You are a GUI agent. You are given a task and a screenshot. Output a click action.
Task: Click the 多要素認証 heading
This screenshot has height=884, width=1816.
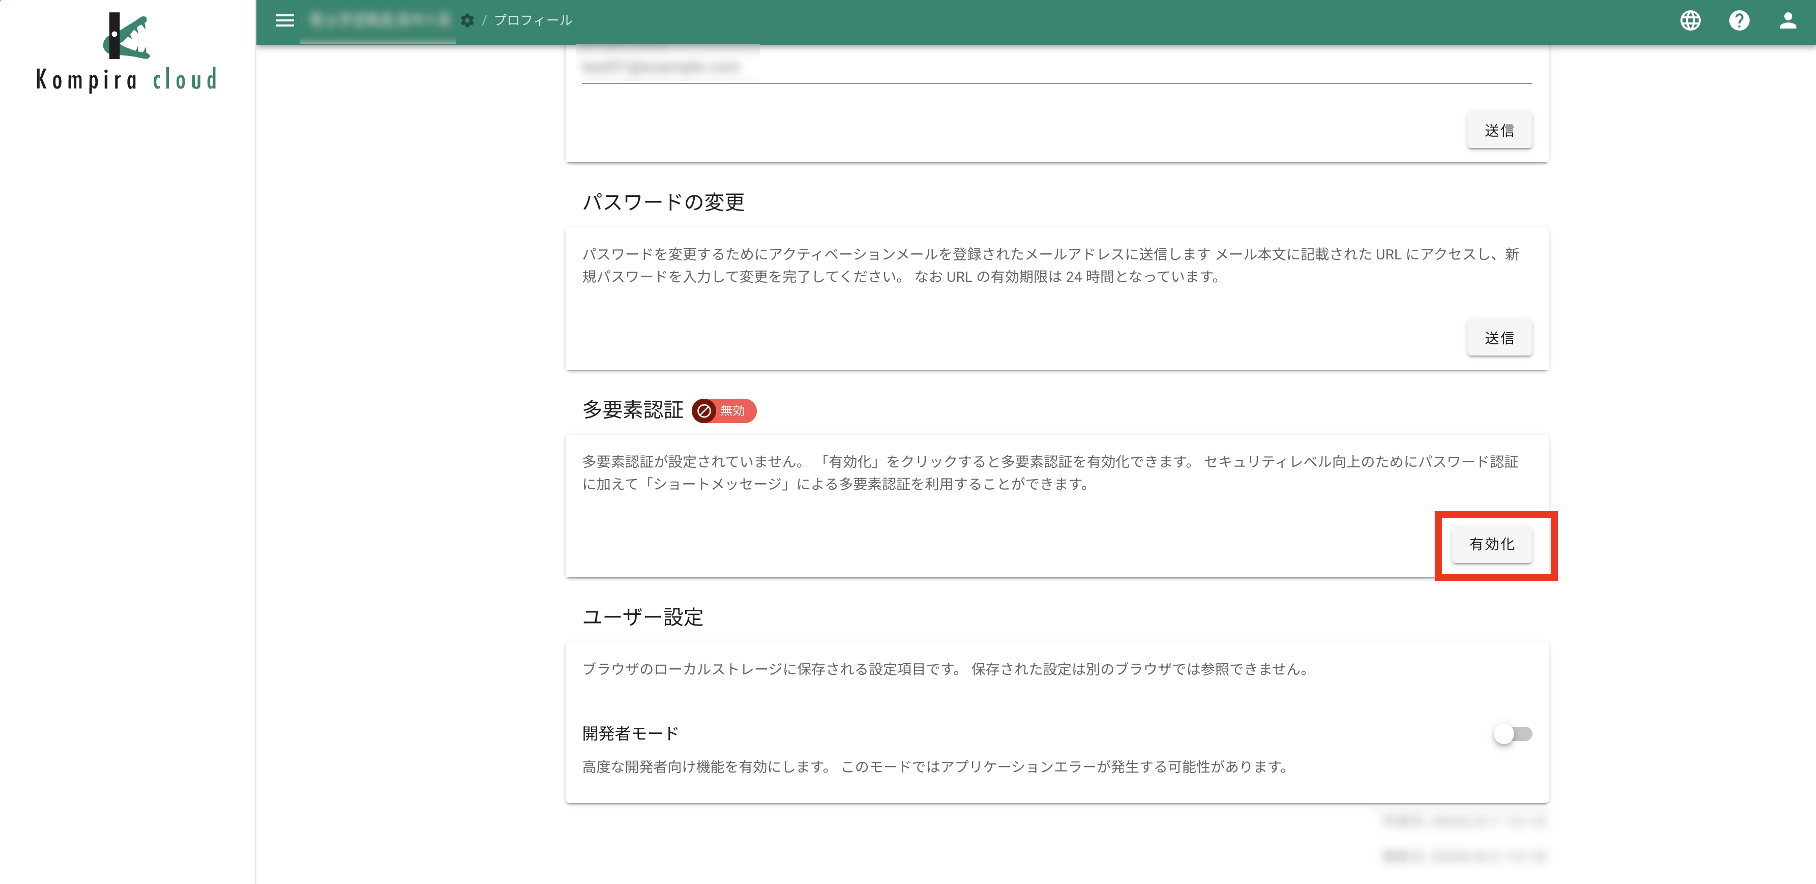[x=633, y=410]
